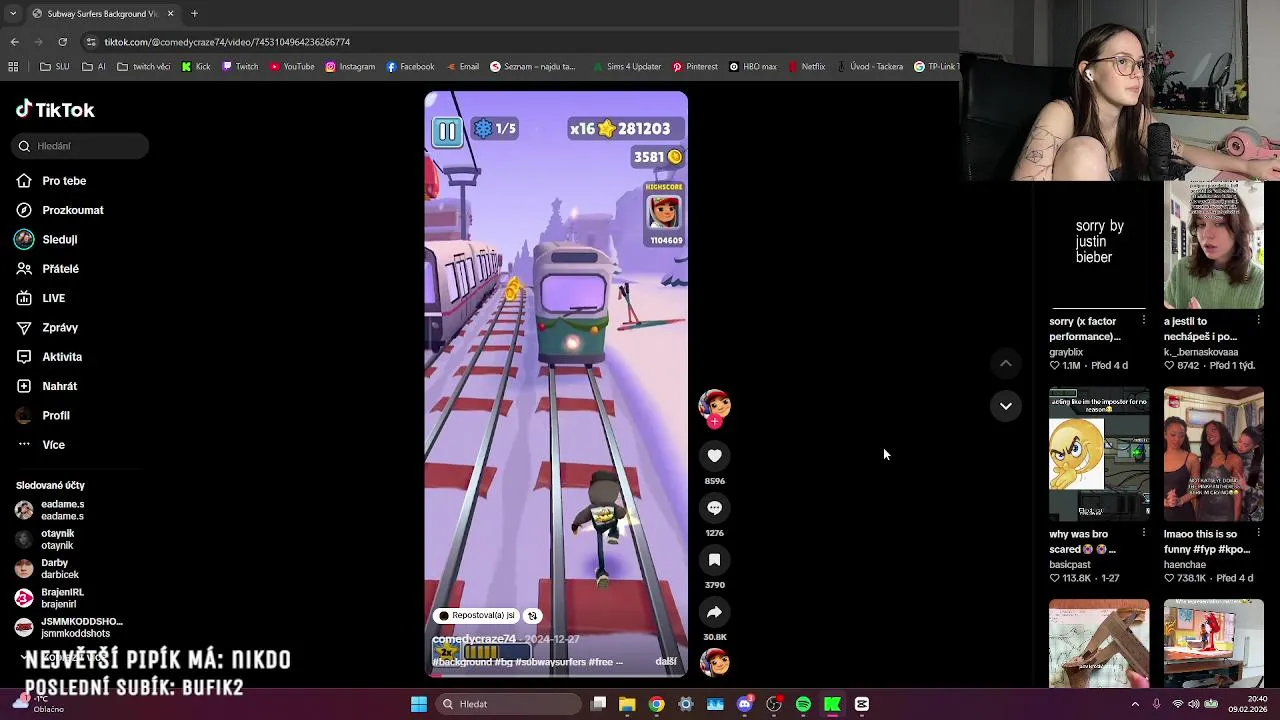This screenshot has height=720, width=1280.
Task: Open the spinning sound disc avatar
Action: [714, 662]
